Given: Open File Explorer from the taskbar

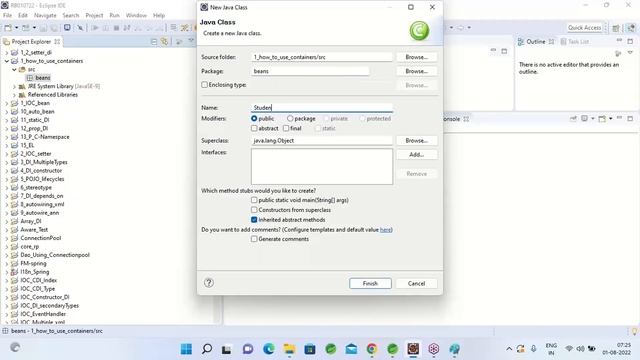Looking at the screenshot, I should pyautogui.click(x=289, y=349).
